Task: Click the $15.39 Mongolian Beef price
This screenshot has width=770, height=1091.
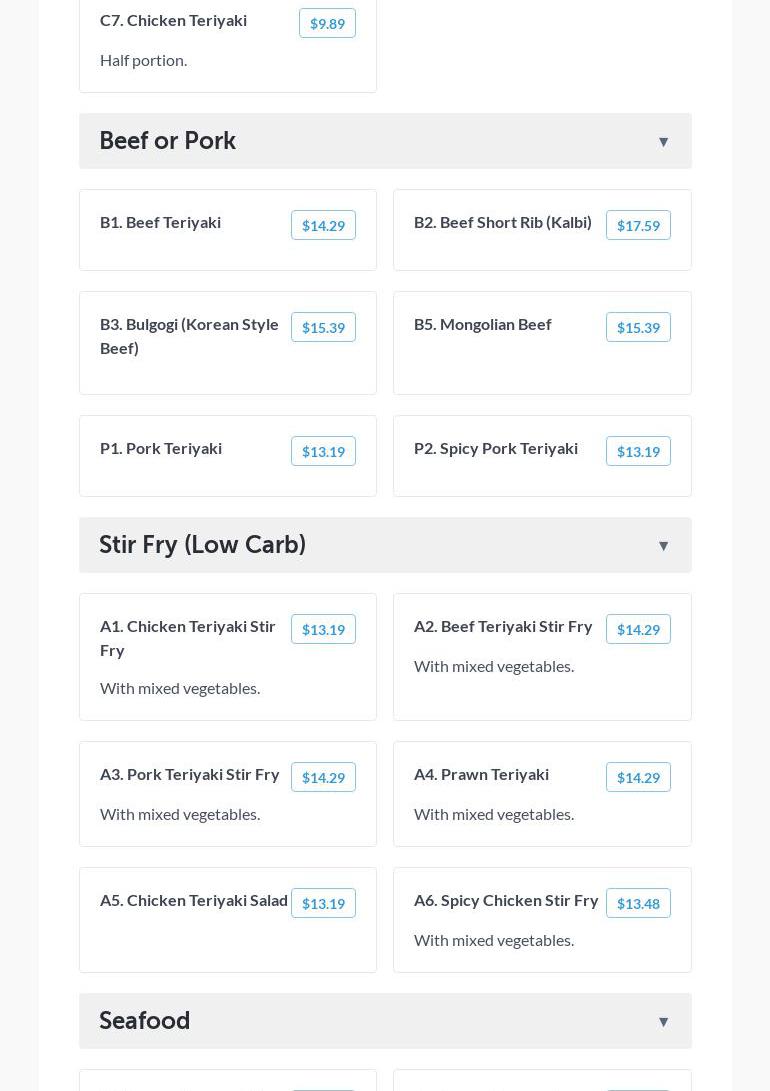Action: tap(638, 327)
